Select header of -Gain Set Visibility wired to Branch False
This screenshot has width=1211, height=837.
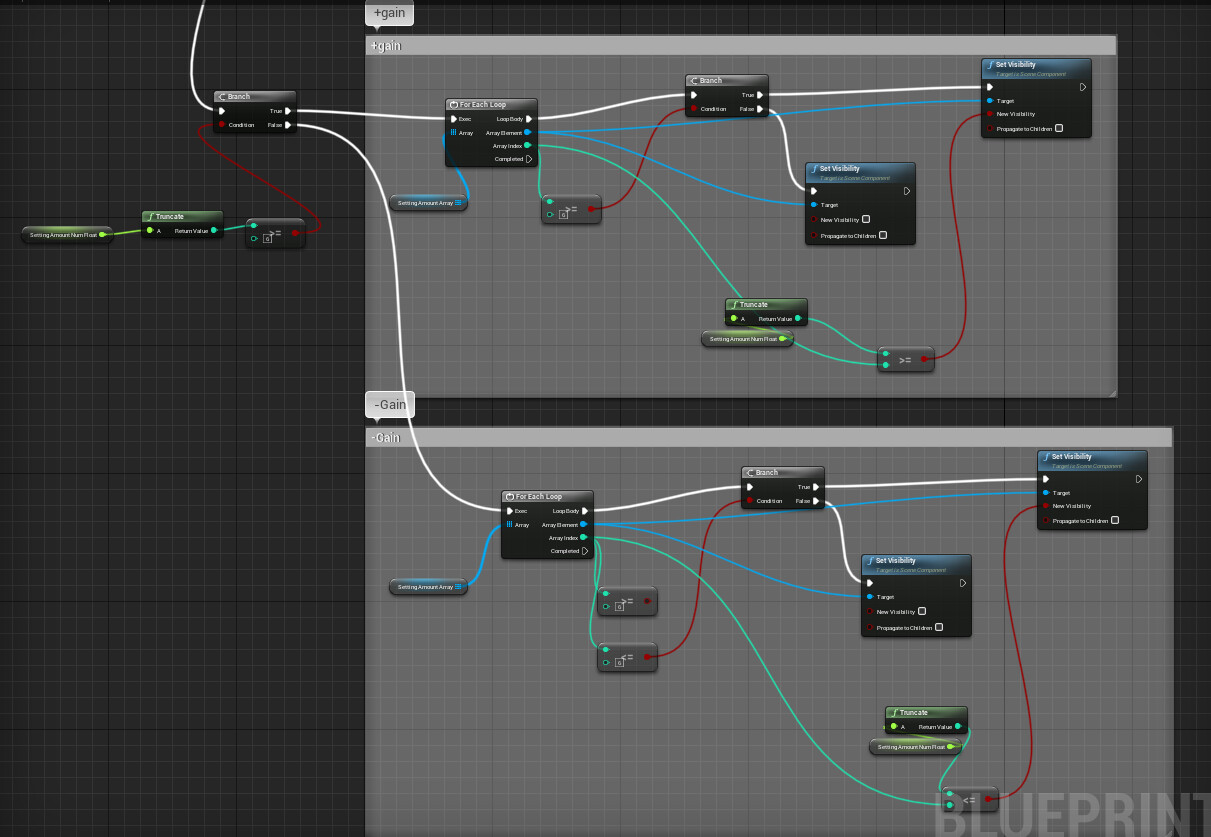916,563
